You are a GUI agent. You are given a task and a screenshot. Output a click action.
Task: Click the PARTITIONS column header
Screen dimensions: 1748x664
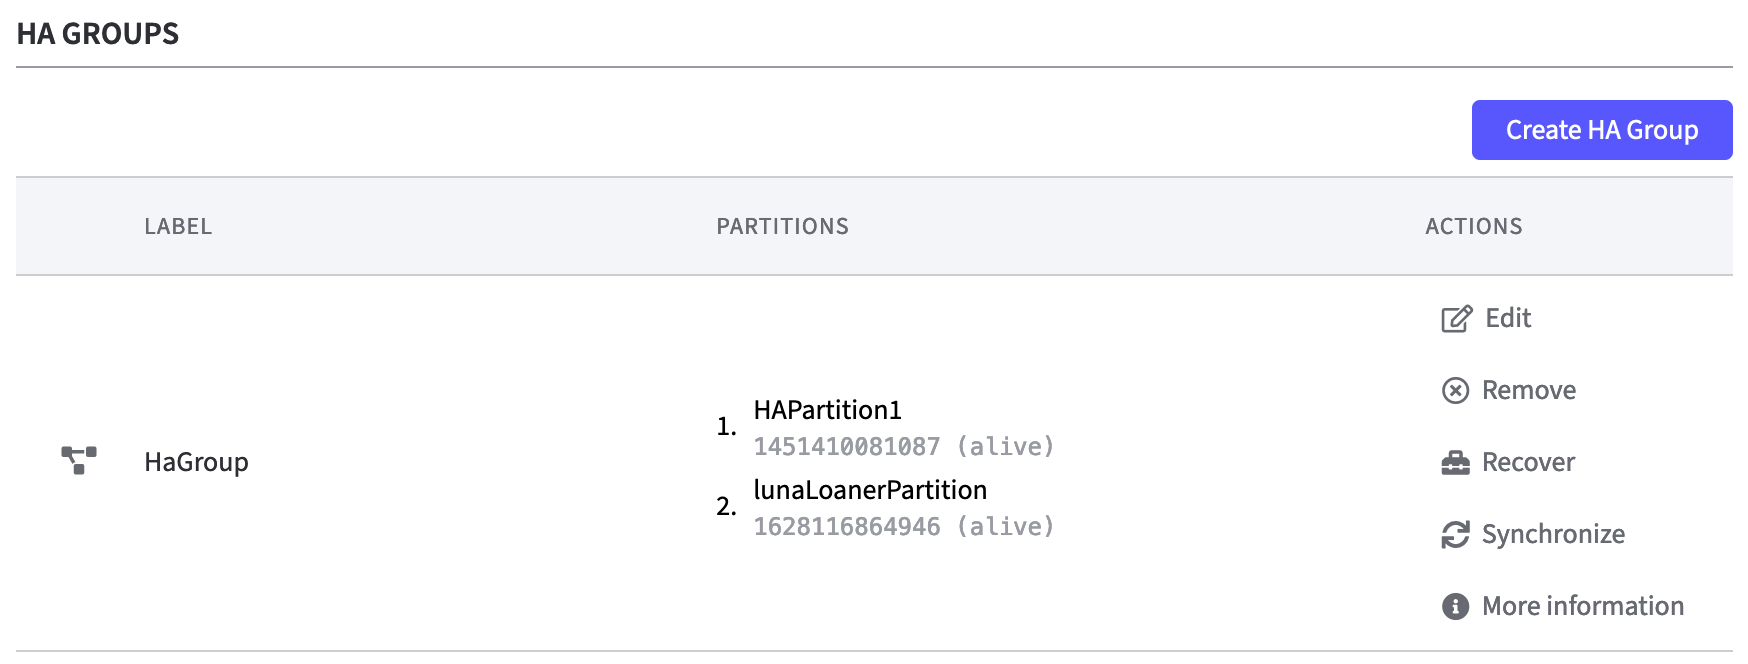(782, 227)
